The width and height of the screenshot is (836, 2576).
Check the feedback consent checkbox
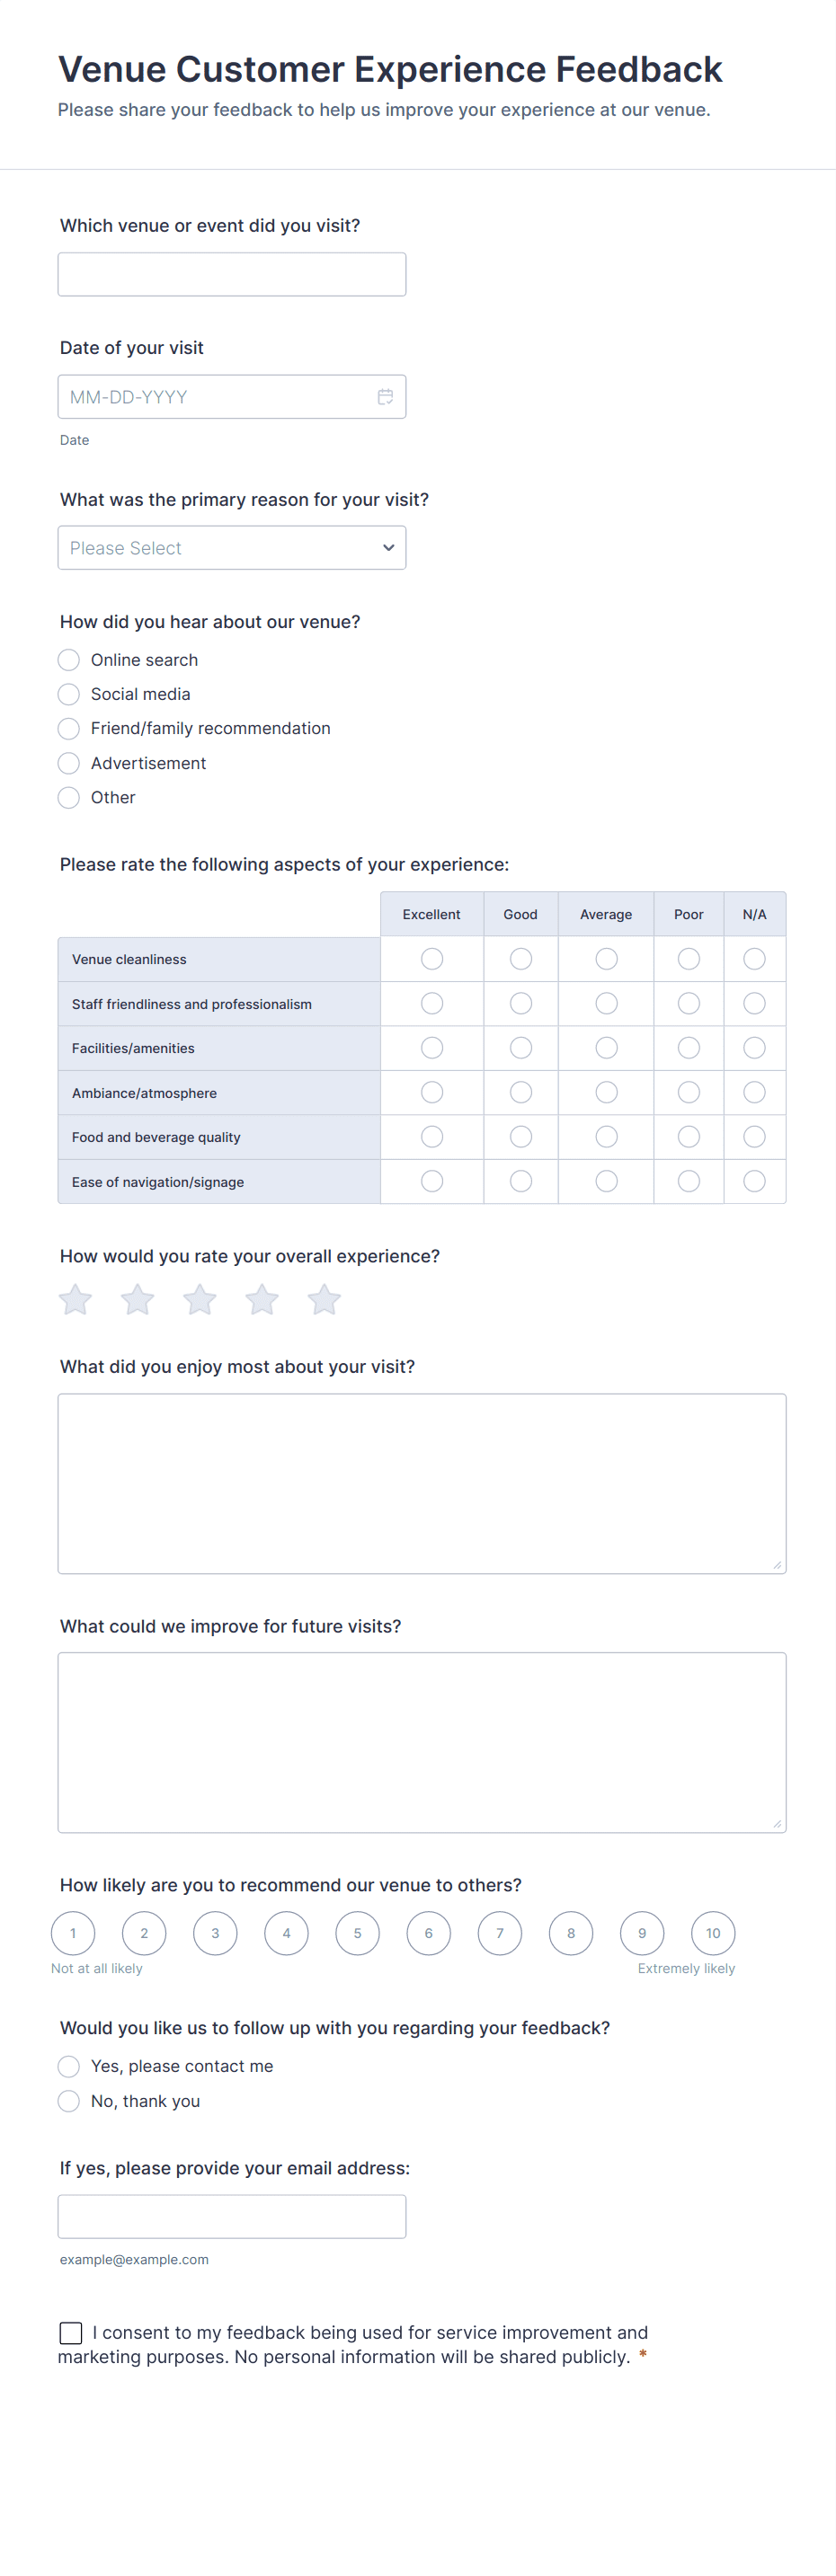[x=71, y=2333]
